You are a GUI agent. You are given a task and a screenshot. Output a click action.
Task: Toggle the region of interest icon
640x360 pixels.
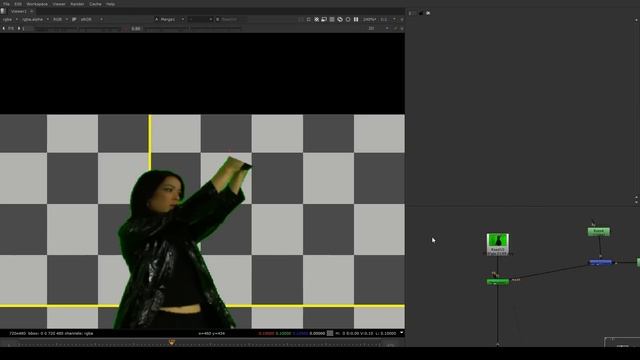(x=309, y=19)
